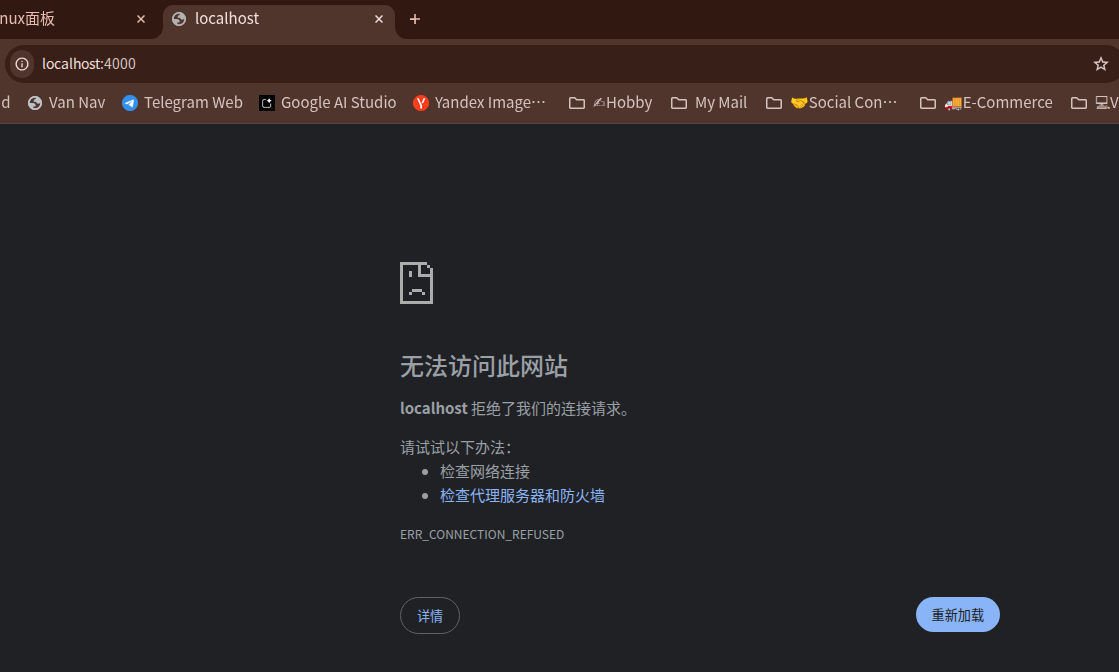Viewport: 1119px width, 672px height.
Task: Open the 检查代理服务器和防火墙 link
Action: click(x=522, y=496)
